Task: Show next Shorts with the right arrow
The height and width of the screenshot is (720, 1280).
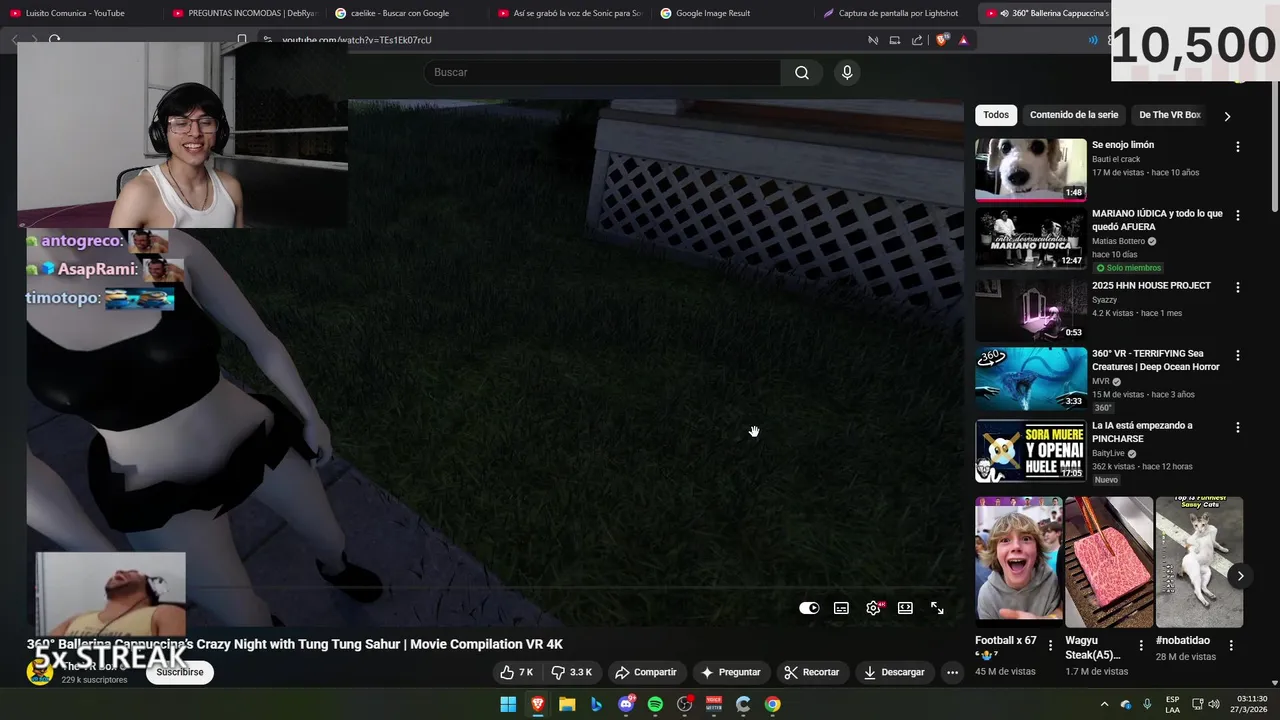Action: coord(1240,576)
